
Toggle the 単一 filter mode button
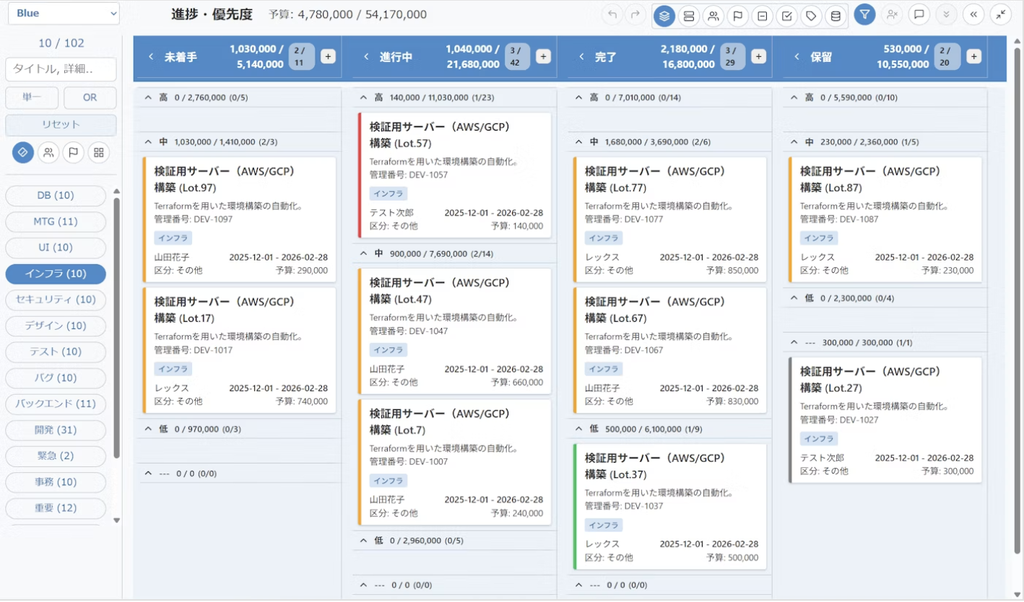point(31,97)
